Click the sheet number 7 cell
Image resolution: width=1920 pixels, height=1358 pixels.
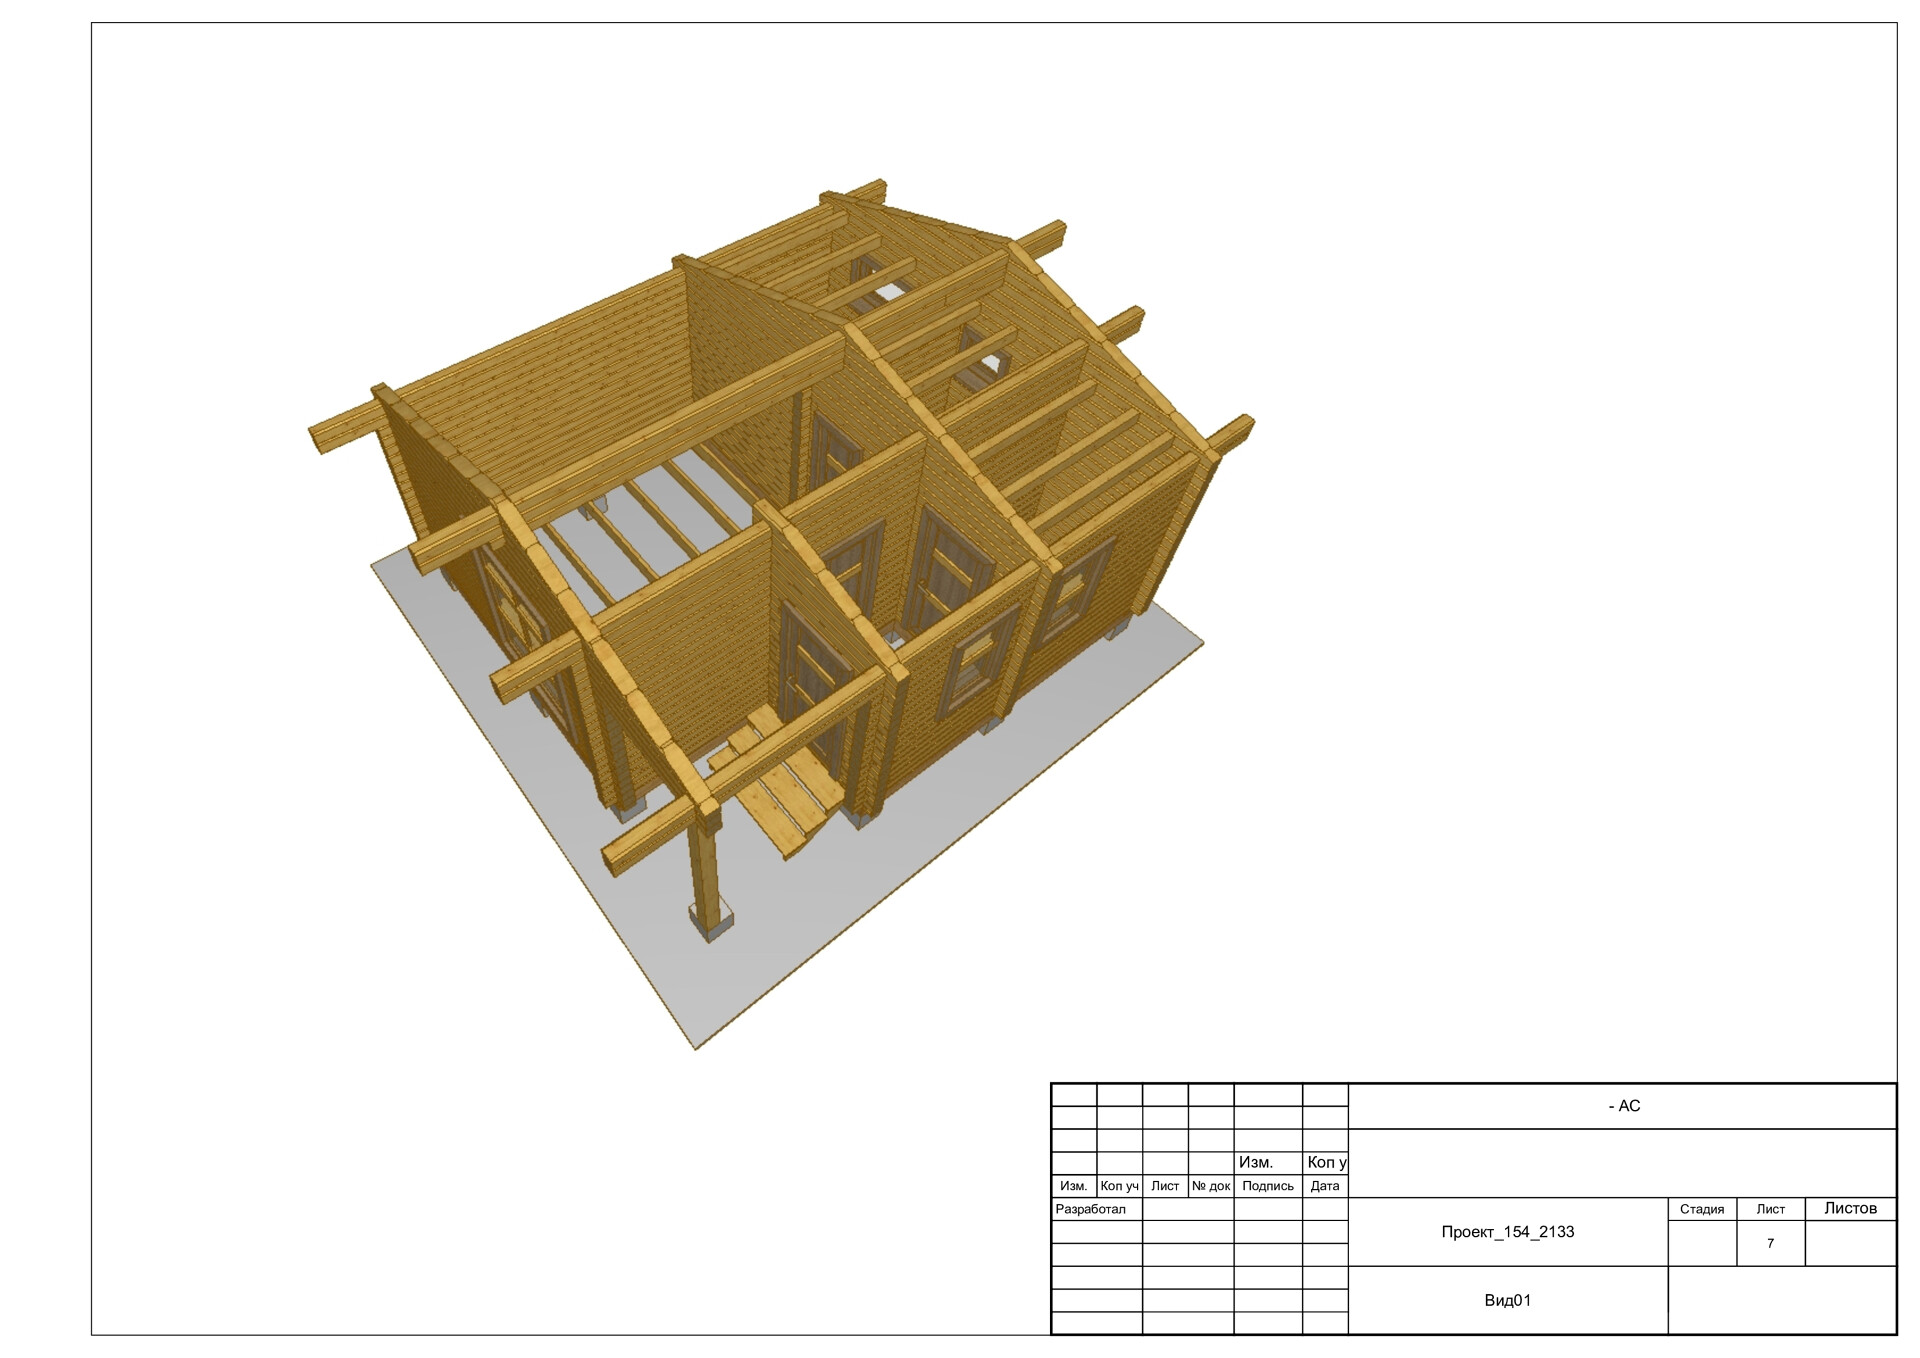tap(1770, 1243)
